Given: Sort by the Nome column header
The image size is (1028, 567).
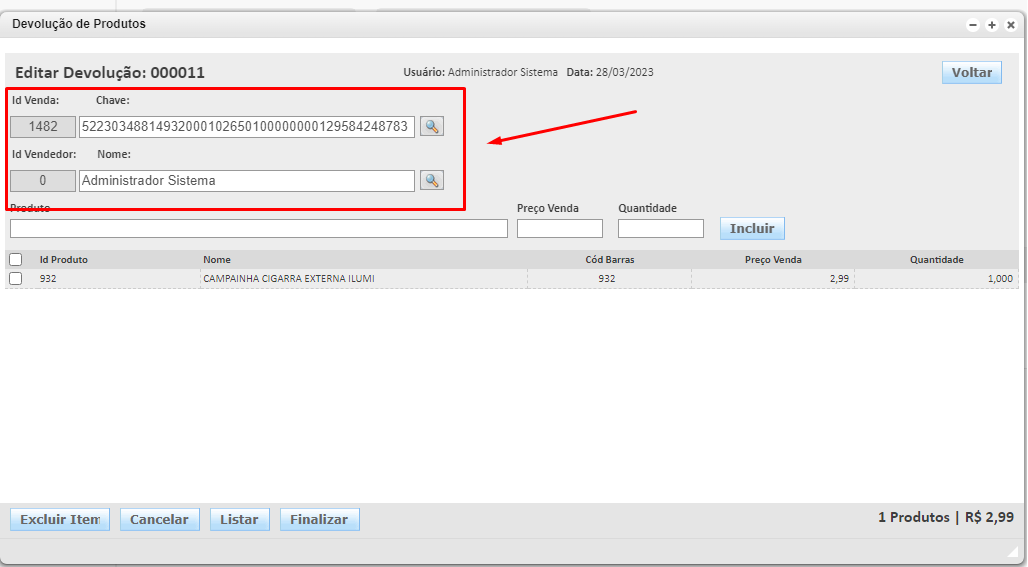Looking at the screenshot, I should (x=217, y=260).
